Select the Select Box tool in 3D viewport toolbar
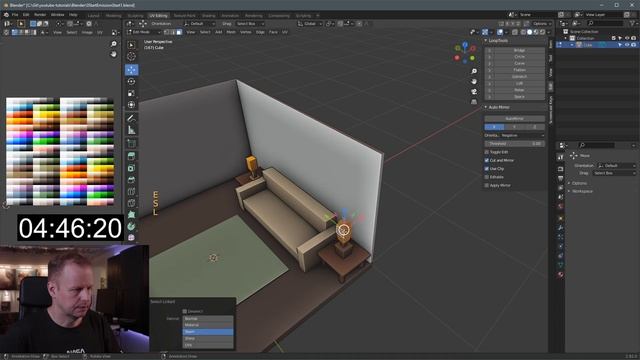640x360 pixels. pyautogui.click(x=131, y=45)
